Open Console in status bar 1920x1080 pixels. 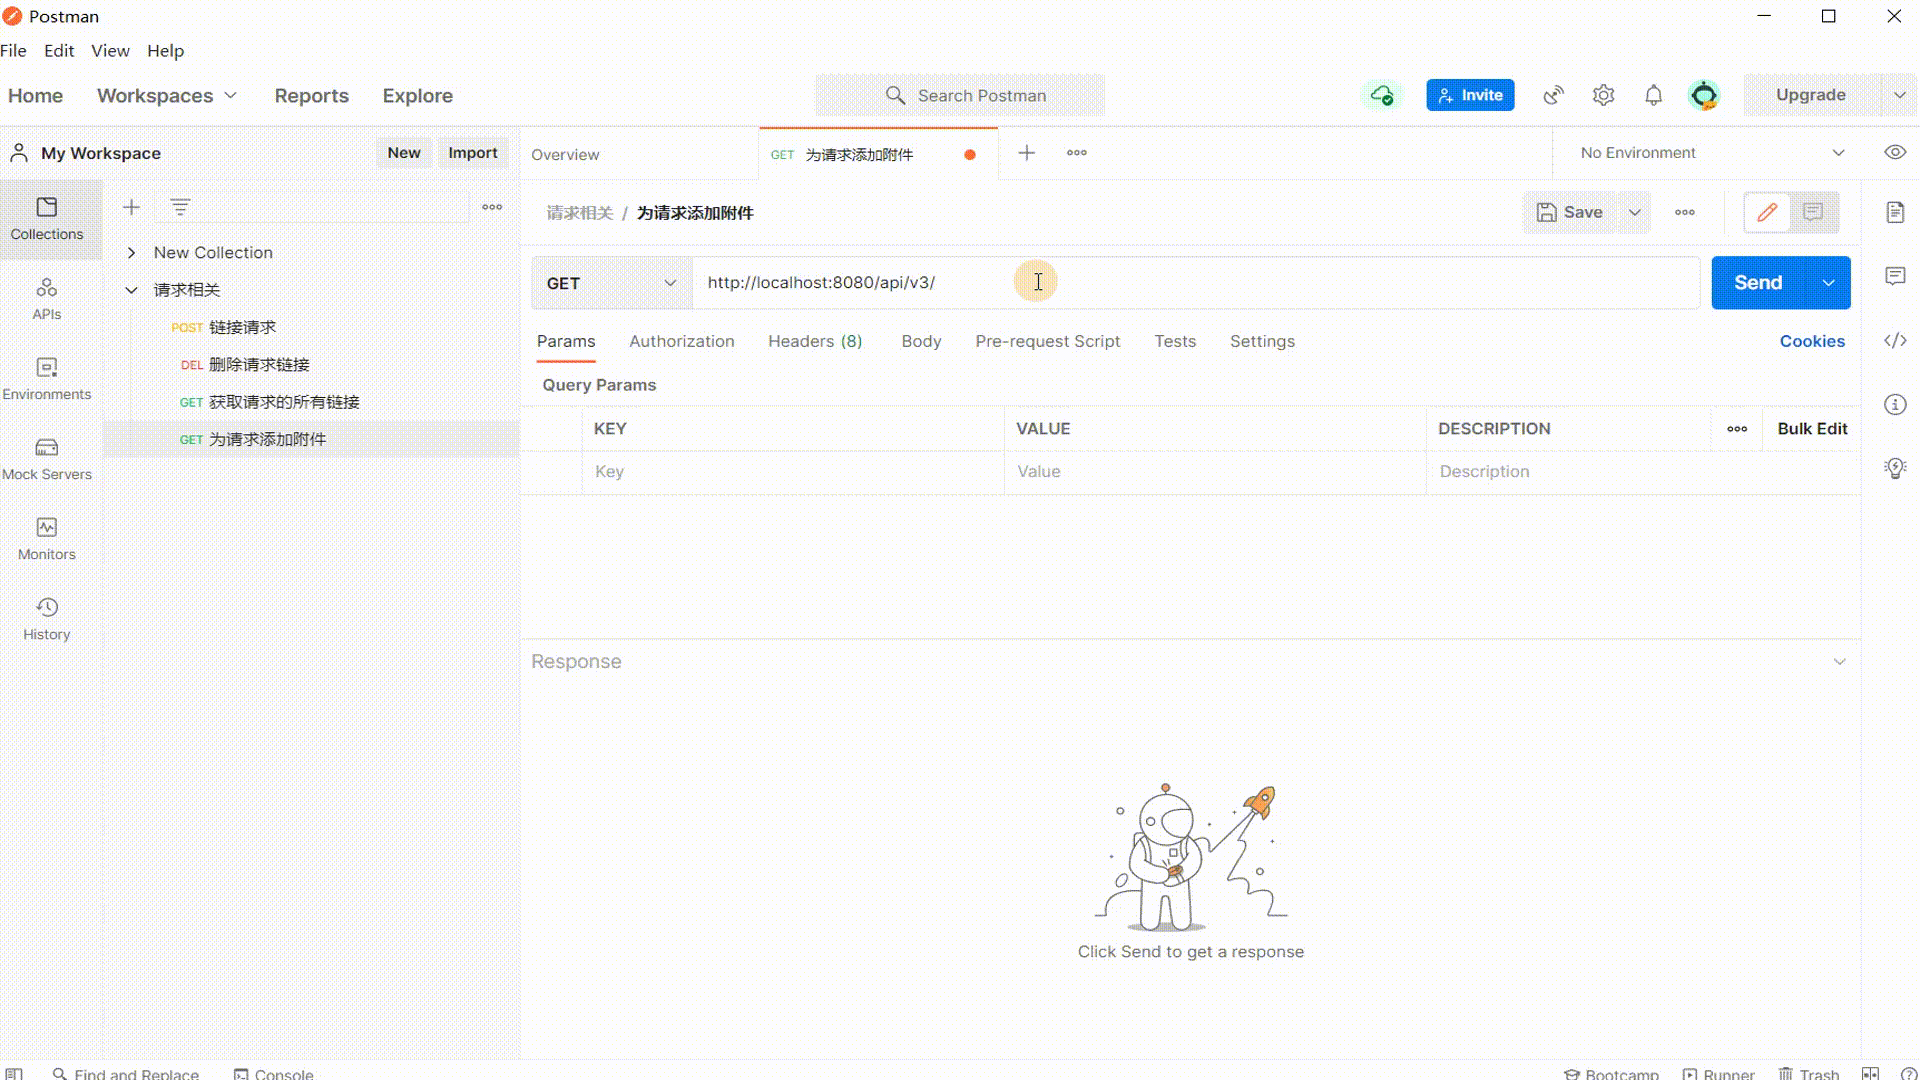[x=274, y=1073]
